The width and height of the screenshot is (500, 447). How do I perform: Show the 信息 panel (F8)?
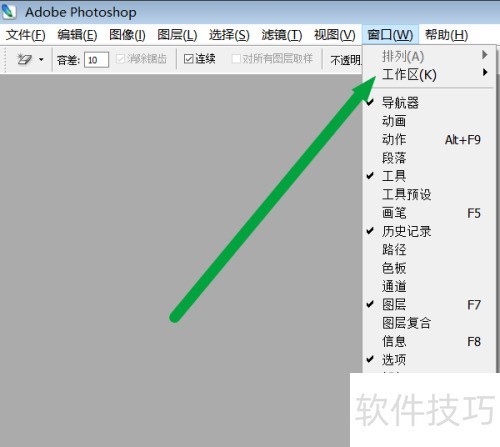pyautogui.click(x=428, y=341)
